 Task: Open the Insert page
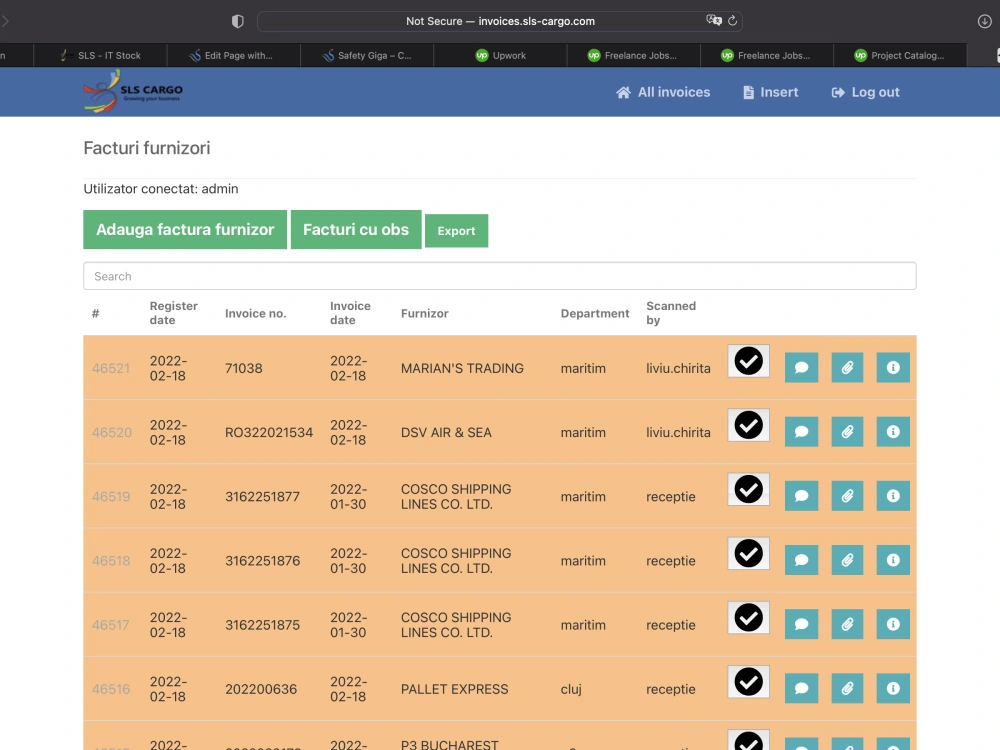[770, 92]
